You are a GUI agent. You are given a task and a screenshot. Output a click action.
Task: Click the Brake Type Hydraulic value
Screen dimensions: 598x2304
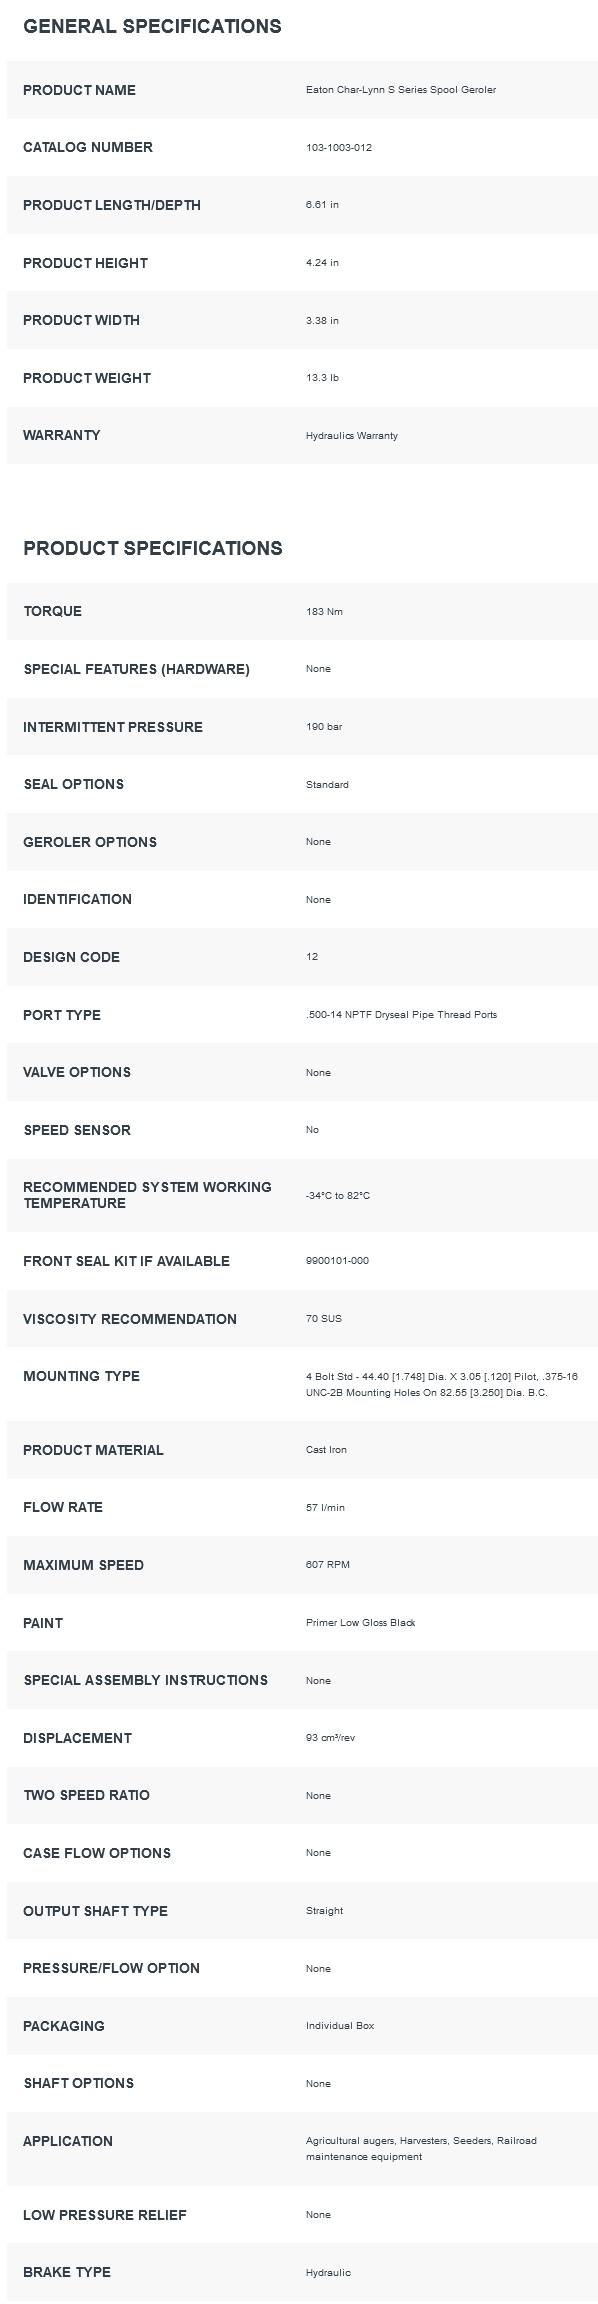coord(328,2273)
